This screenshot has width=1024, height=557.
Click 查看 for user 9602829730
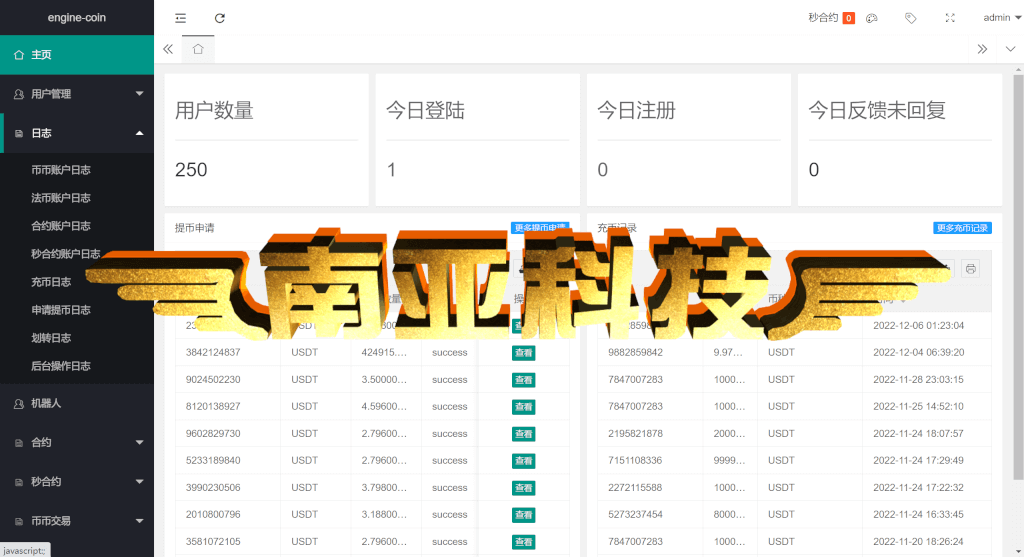pos(523,434)
